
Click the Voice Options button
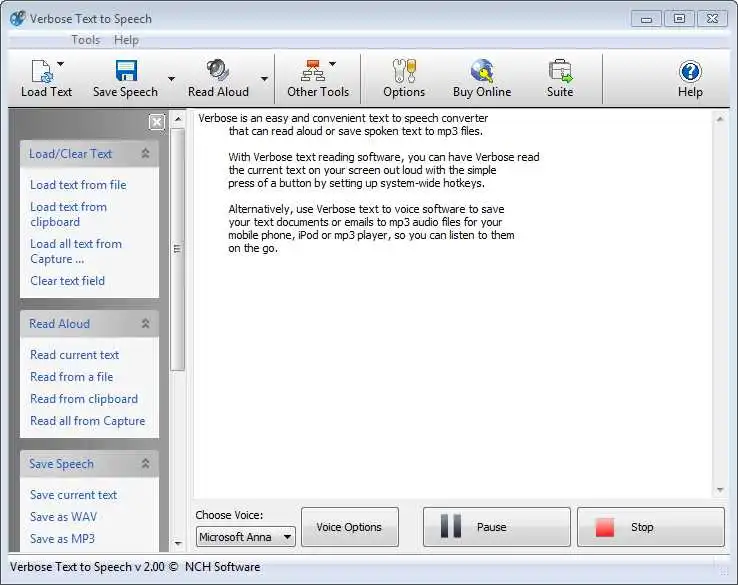pos(350,527)
